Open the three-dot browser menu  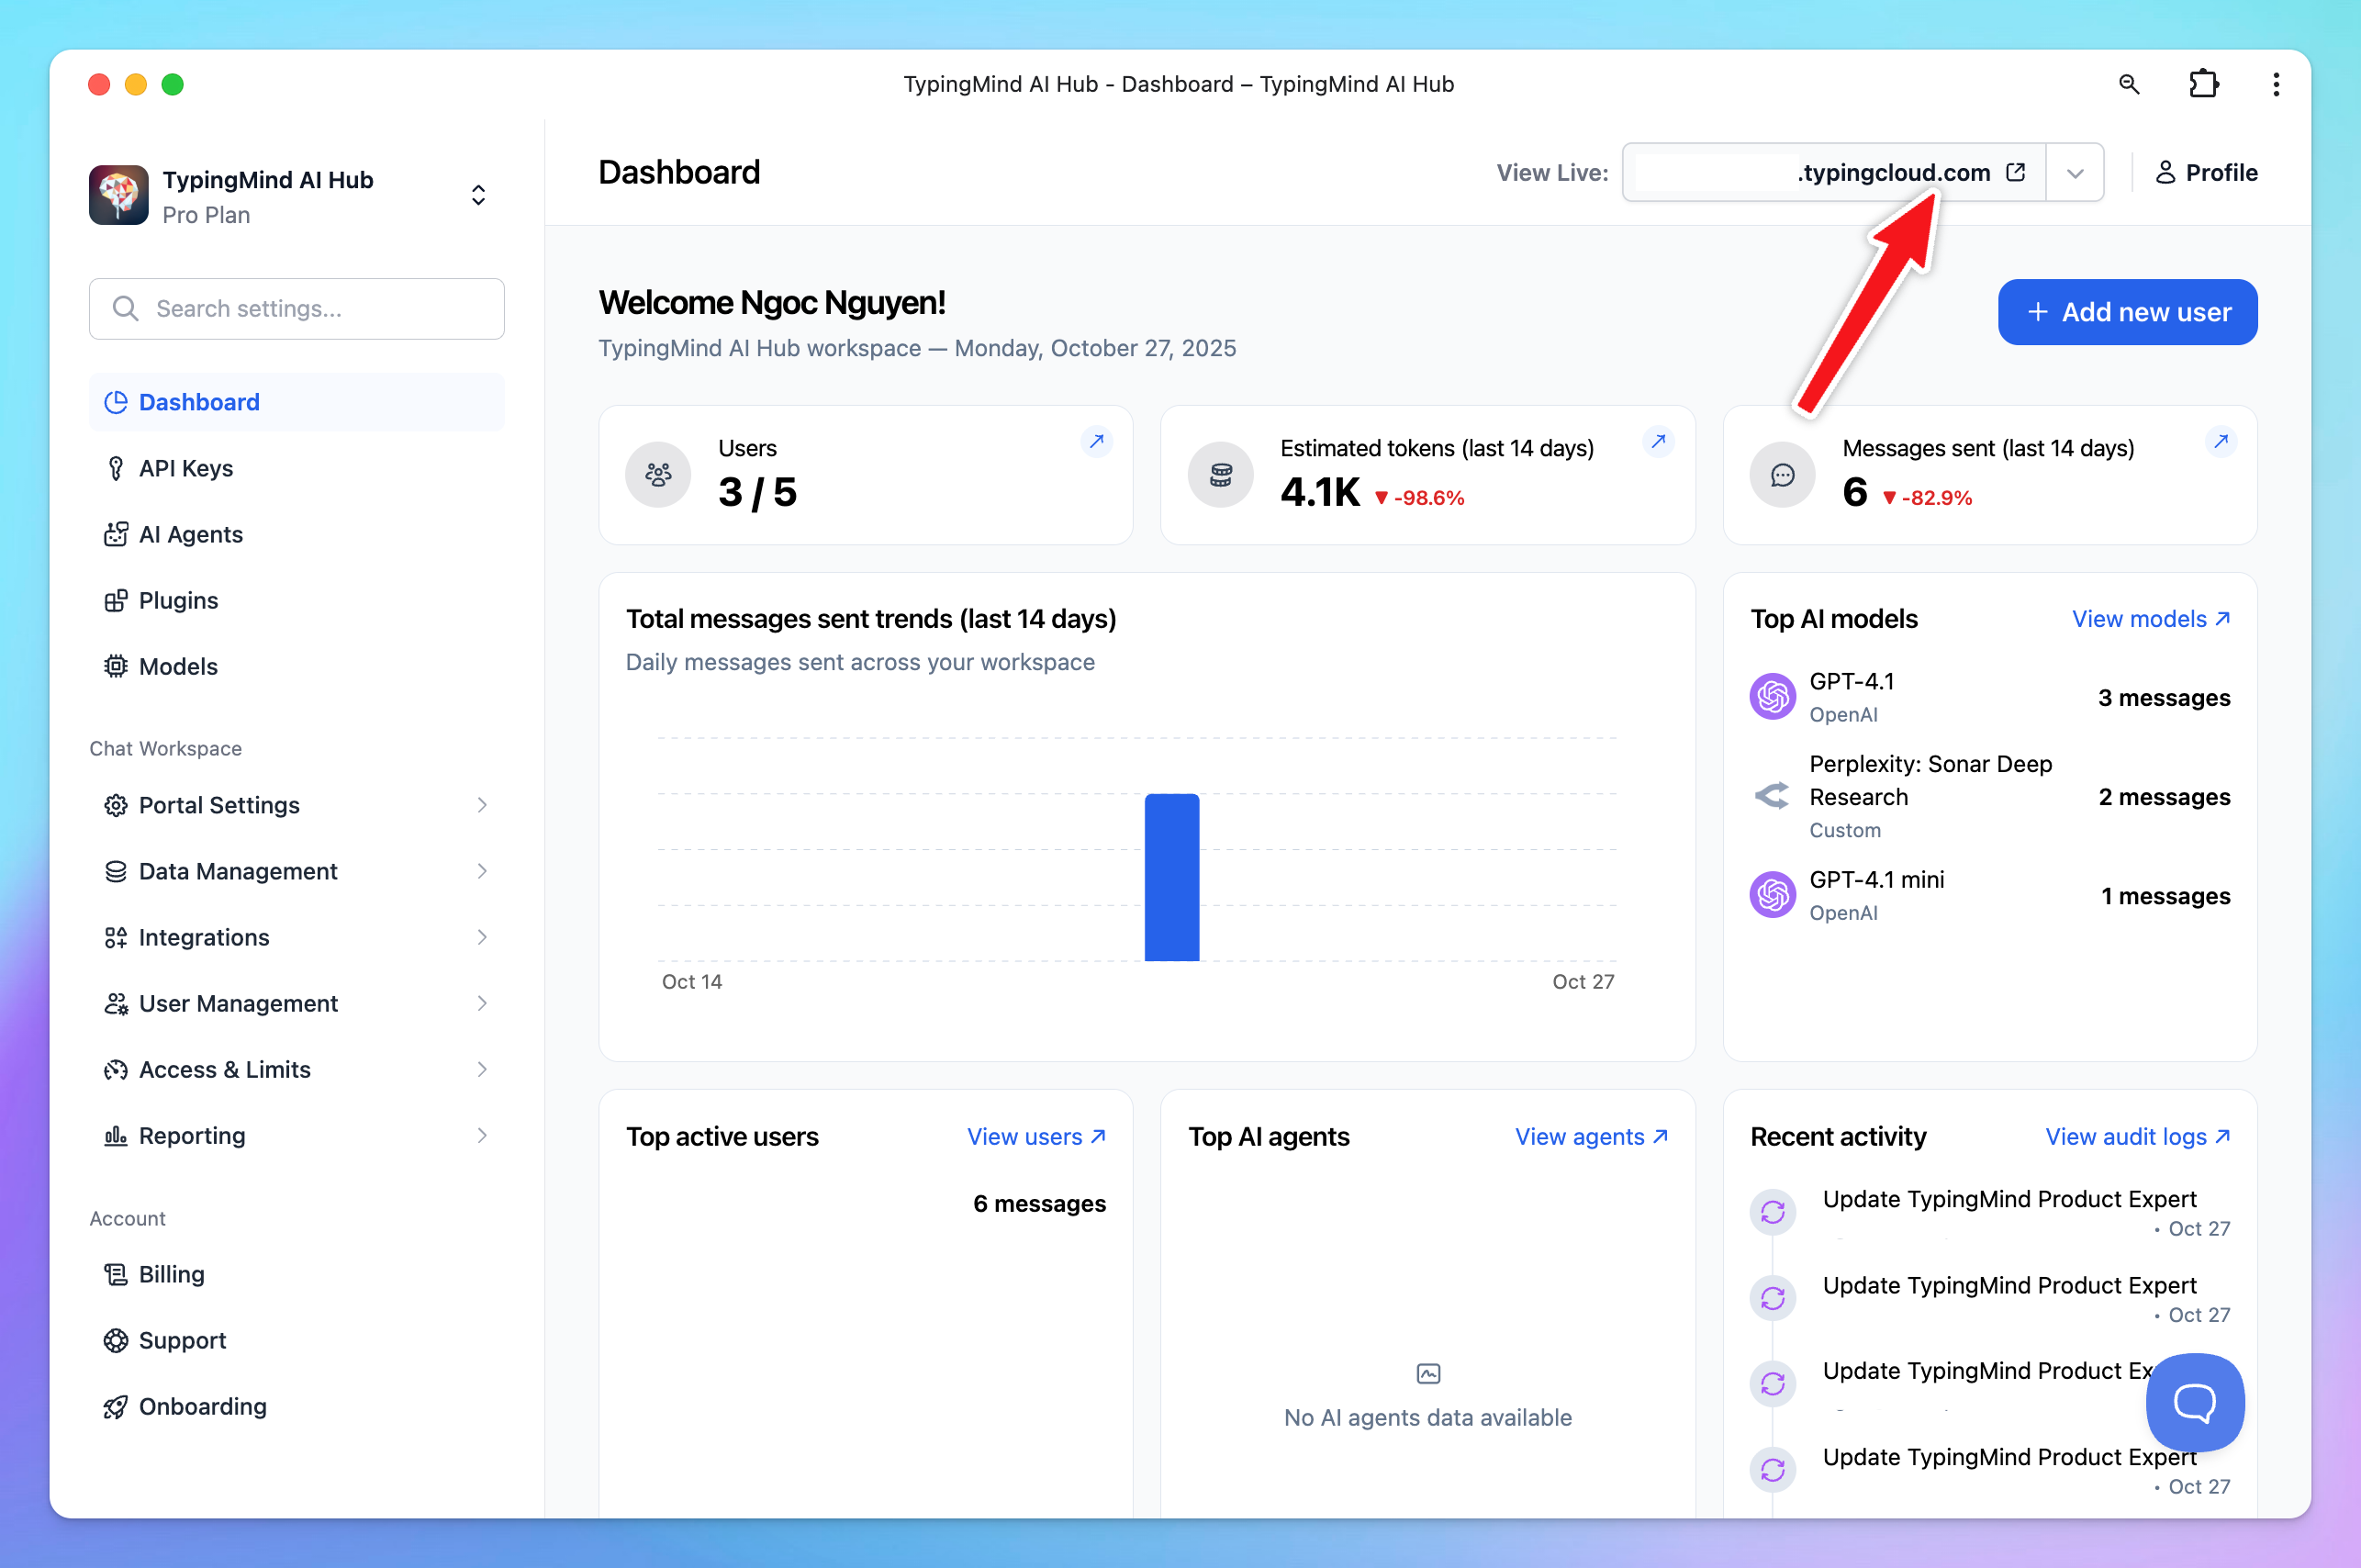pyautogui.click(x=2276, y=84)
